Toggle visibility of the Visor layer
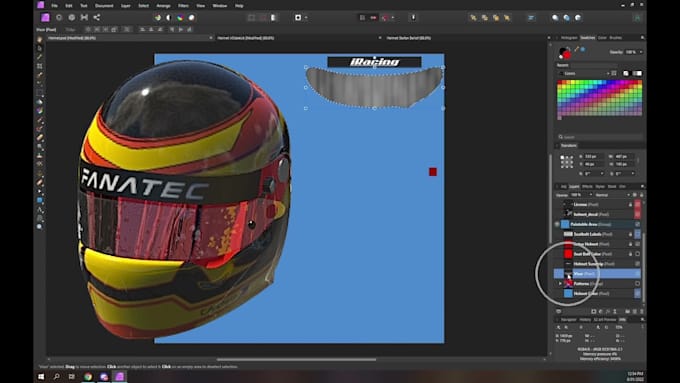The height and width of the screenshot is (383, 680). click(638, 274)
